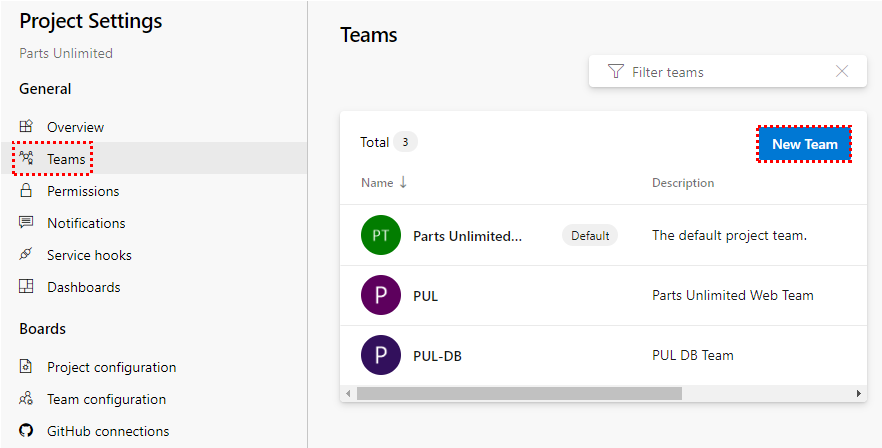The image size is (882, 448).
Task: Click in the Filter teams input field
Action: pos(727,72)
